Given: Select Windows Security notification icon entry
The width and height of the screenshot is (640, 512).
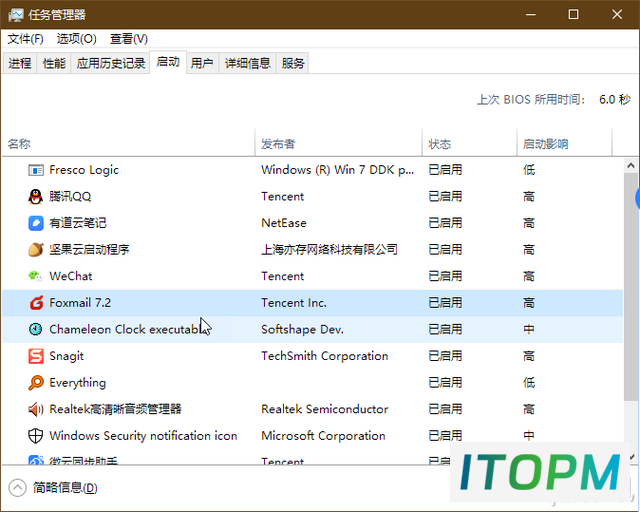Looking at the screenshot, I should point(143,436).
